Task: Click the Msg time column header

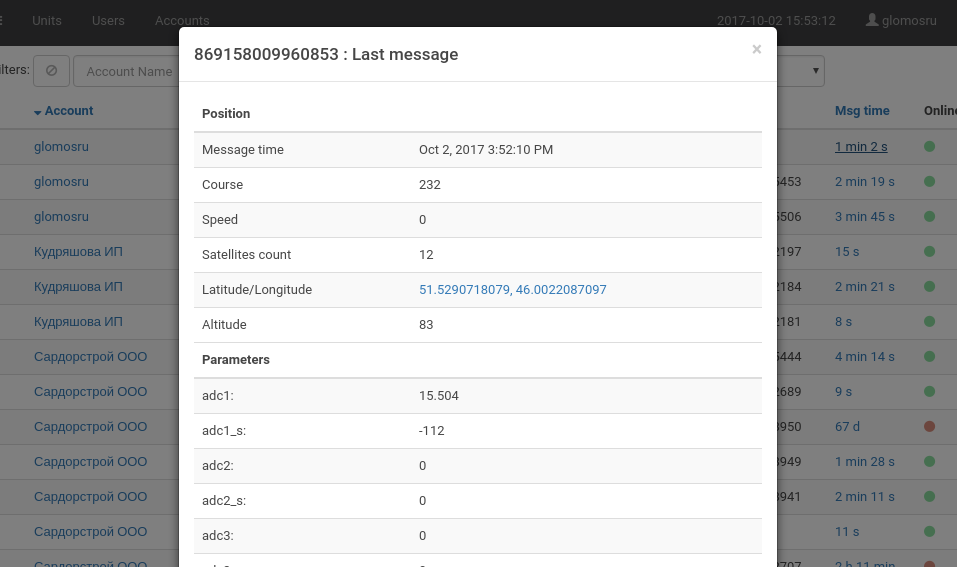Action: coord(861,111)
